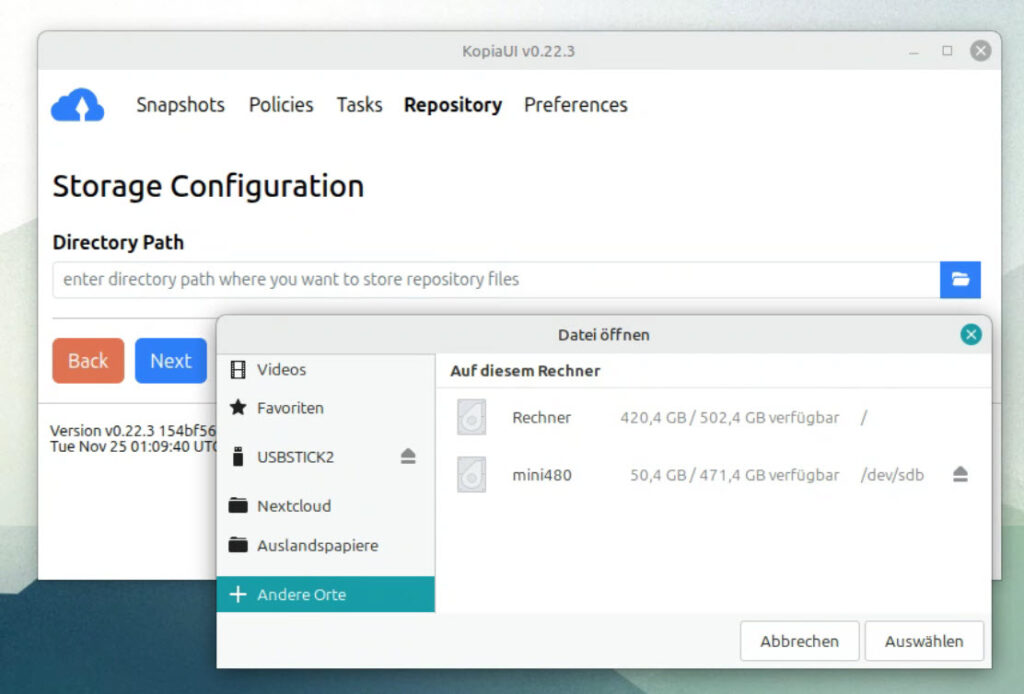
Task: Eject the mini480 drive
Action: pyautogui.click(x=960, y=475)
